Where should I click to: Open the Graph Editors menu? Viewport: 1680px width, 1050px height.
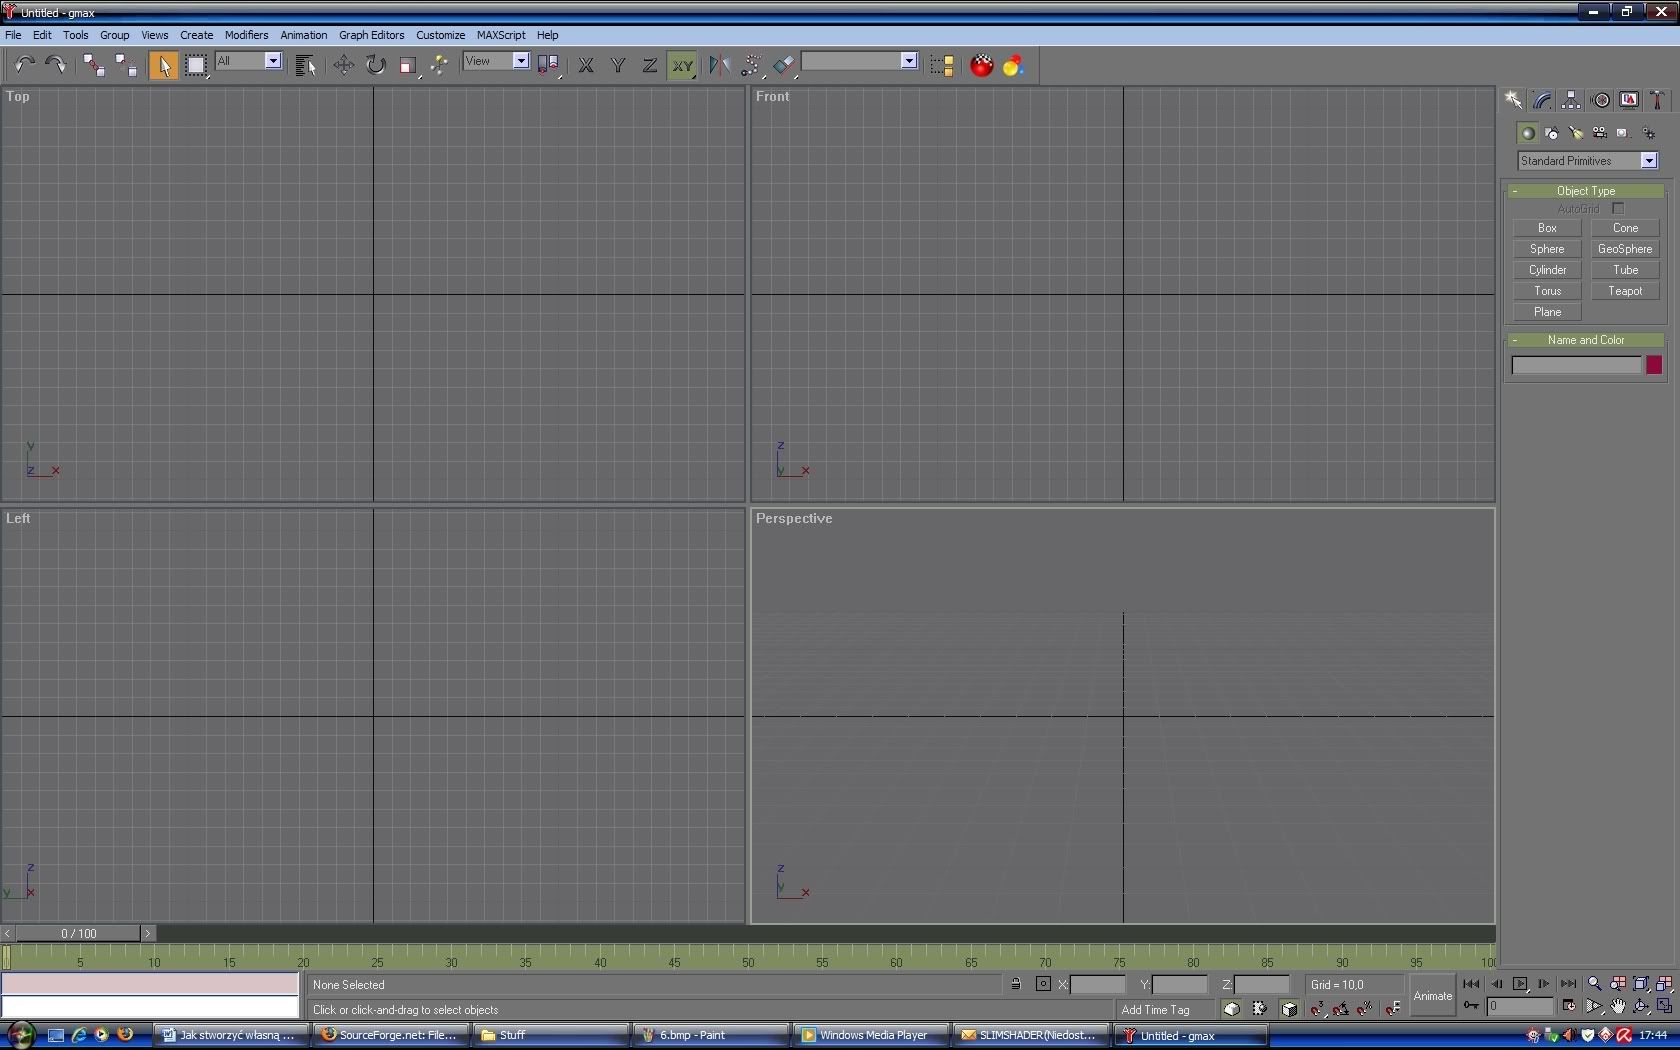(371, 35)
